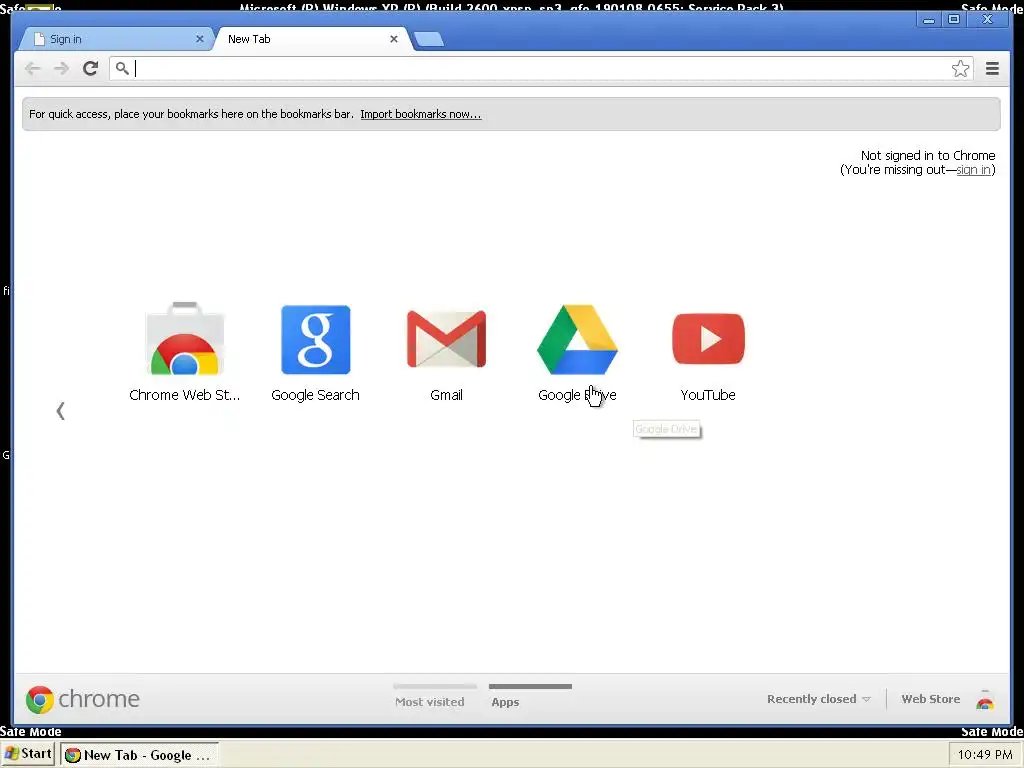Close the Sign in tab
Viewport: 1024px width, 768px height.
coord(200,39)
